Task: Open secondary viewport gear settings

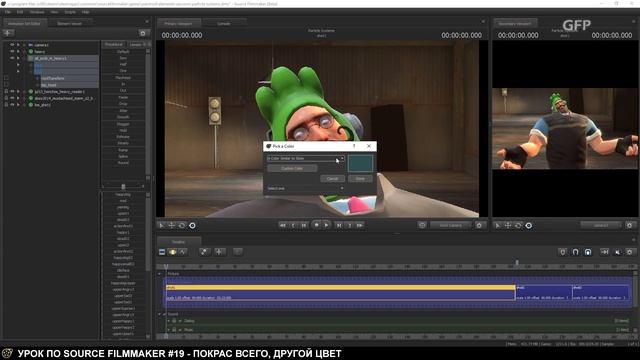Action: [x=629, y=225]
